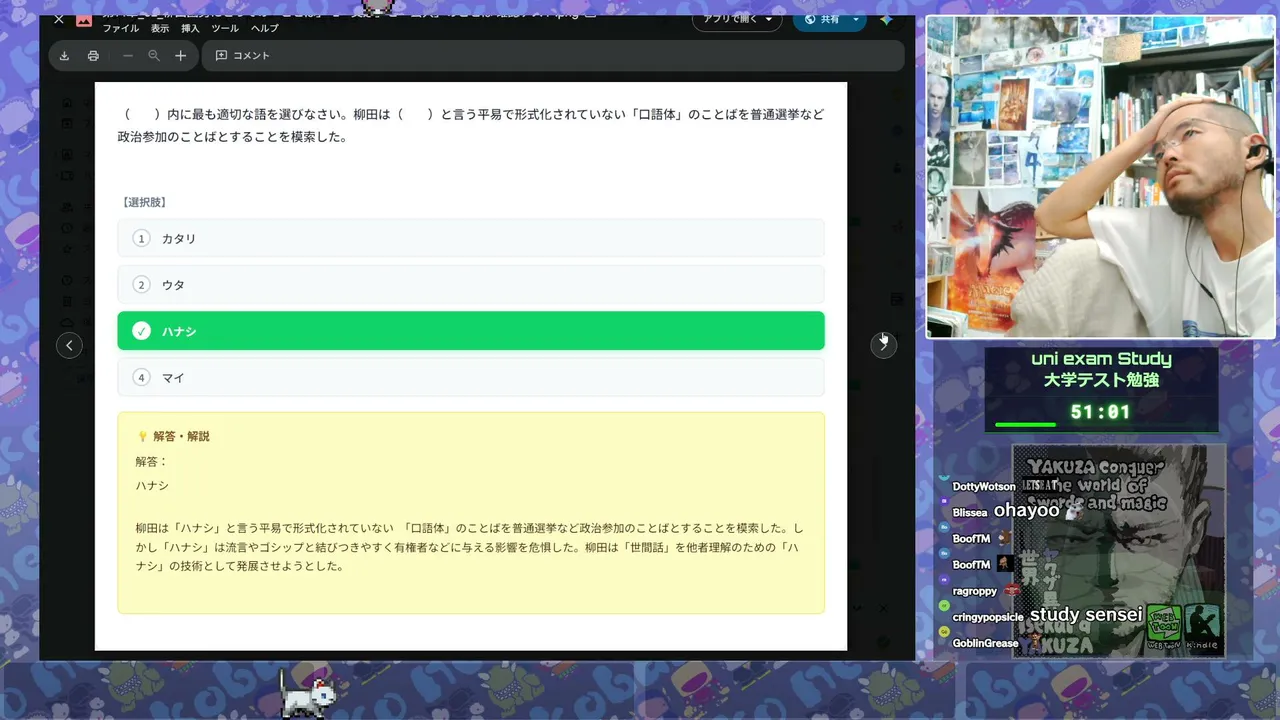
Task: Click chat user Blissea
Action: (970, 512)
